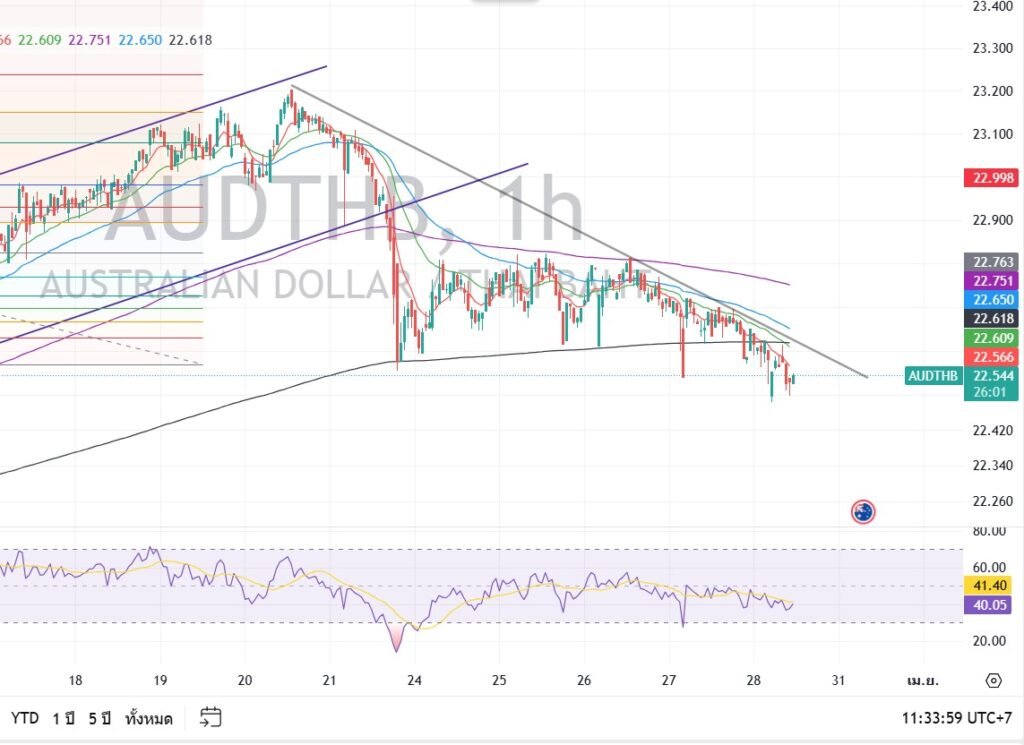The image size is (1024, 745).
Task: Click the chart settings gear icon
Action: pos(993,680)
